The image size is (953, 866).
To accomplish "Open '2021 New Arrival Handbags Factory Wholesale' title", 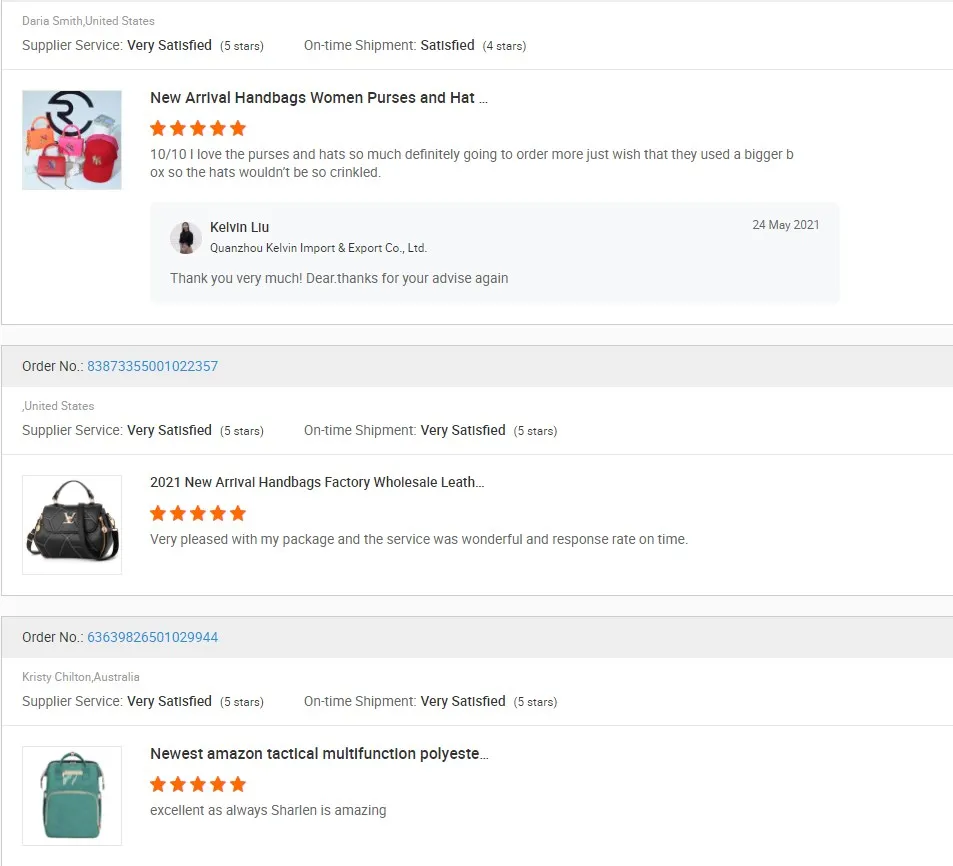I will [317, 482].
